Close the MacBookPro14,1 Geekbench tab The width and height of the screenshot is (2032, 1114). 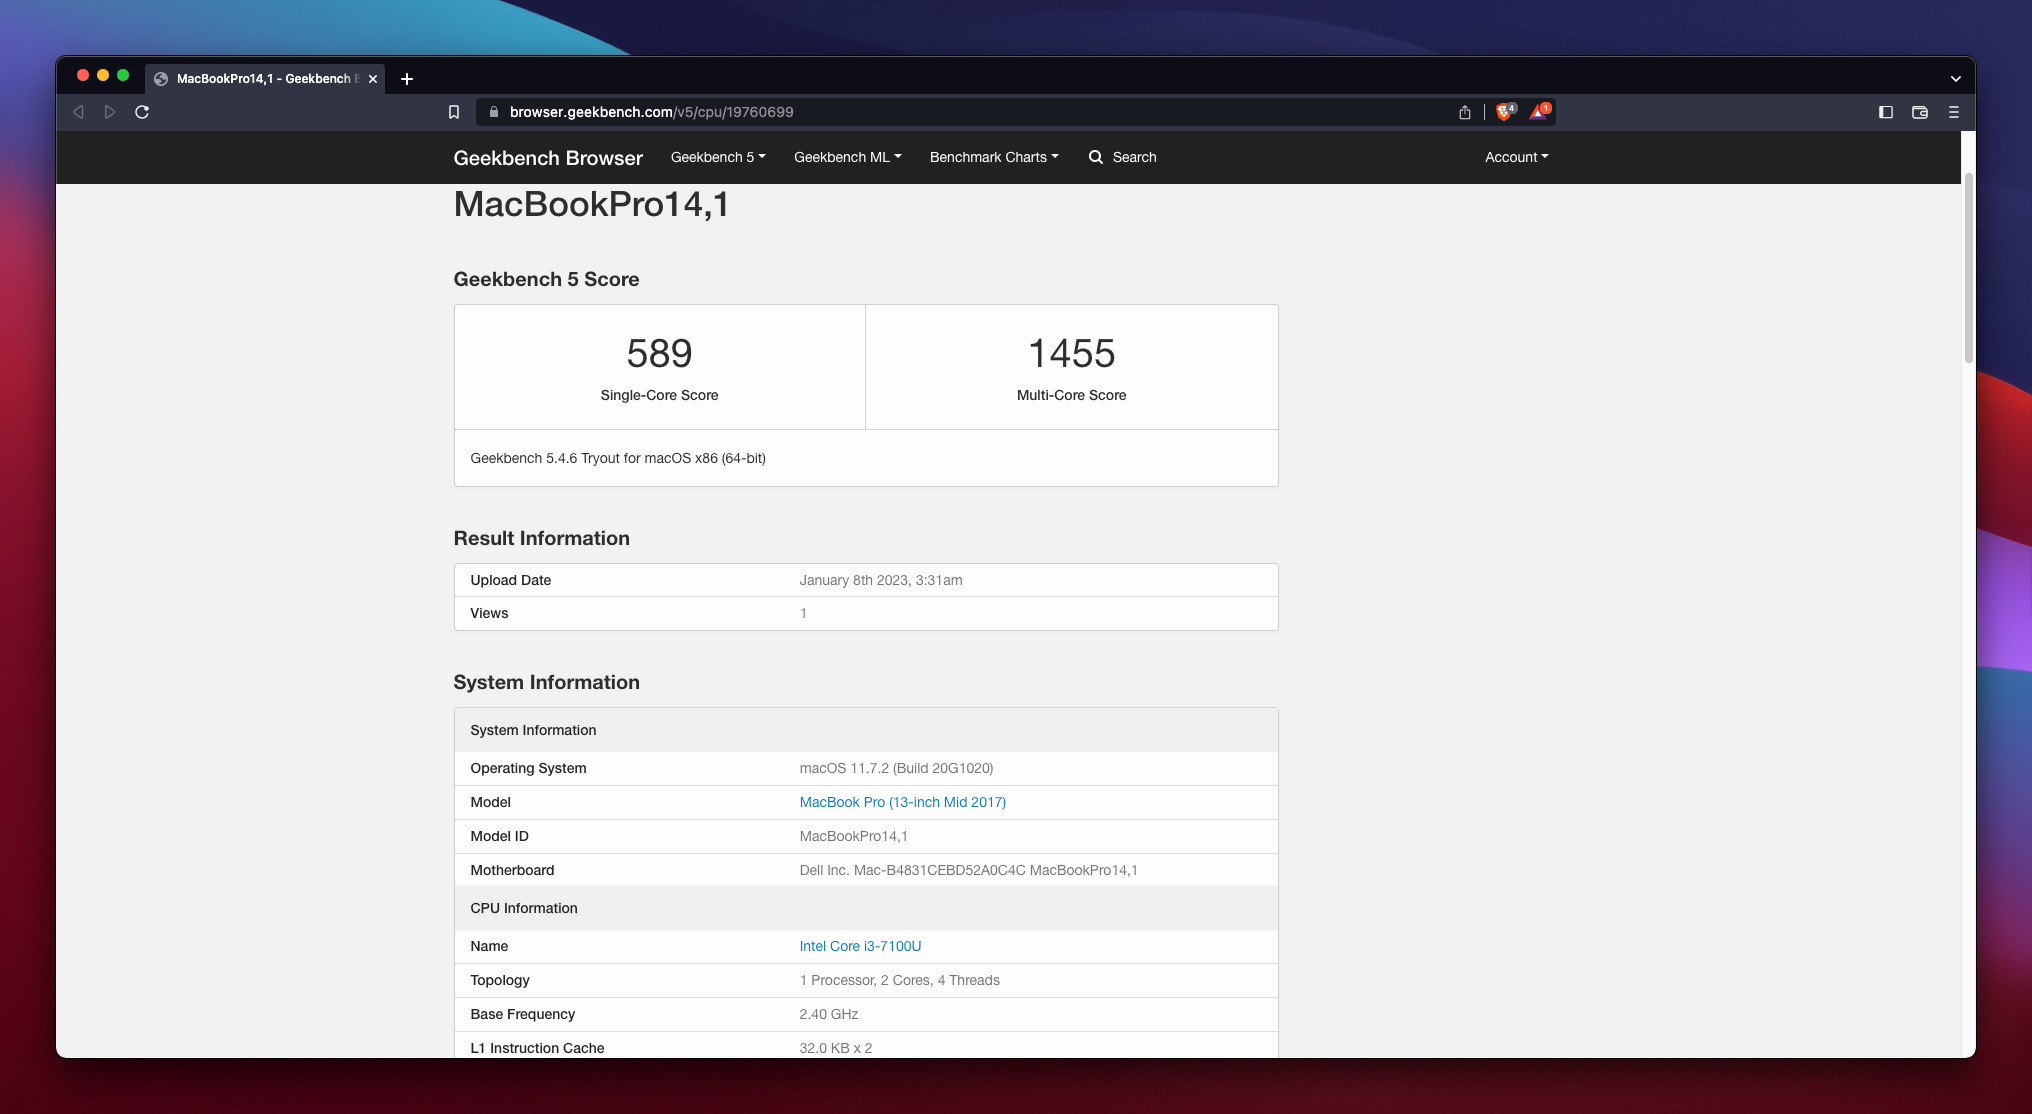coord(373,79)
